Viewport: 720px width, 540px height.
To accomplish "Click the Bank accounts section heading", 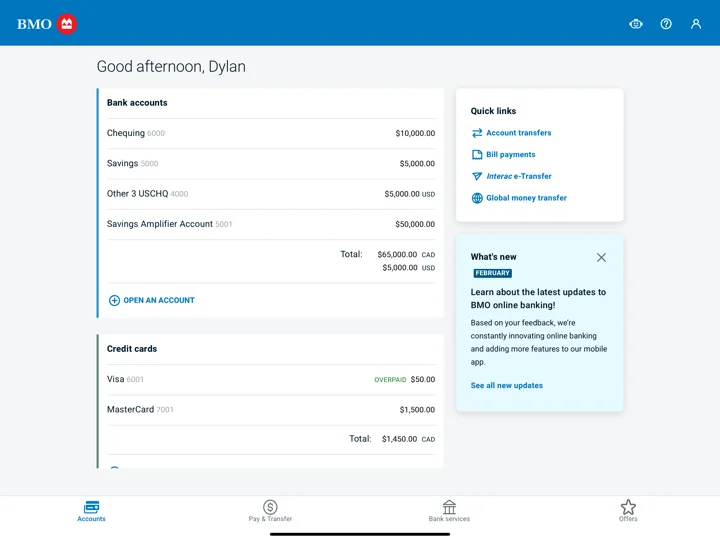I will pyautogui.click(x=137, y=103).
